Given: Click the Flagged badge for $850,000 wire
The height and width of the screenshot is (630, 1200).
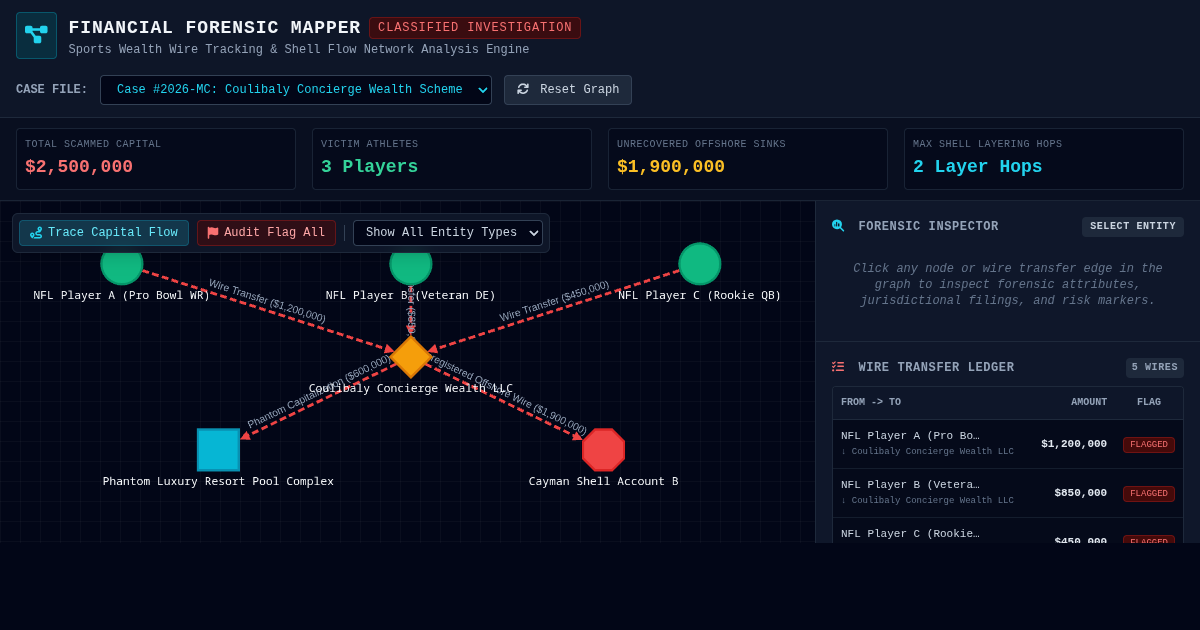Looking at the screenshot, I should point(1149,494).
